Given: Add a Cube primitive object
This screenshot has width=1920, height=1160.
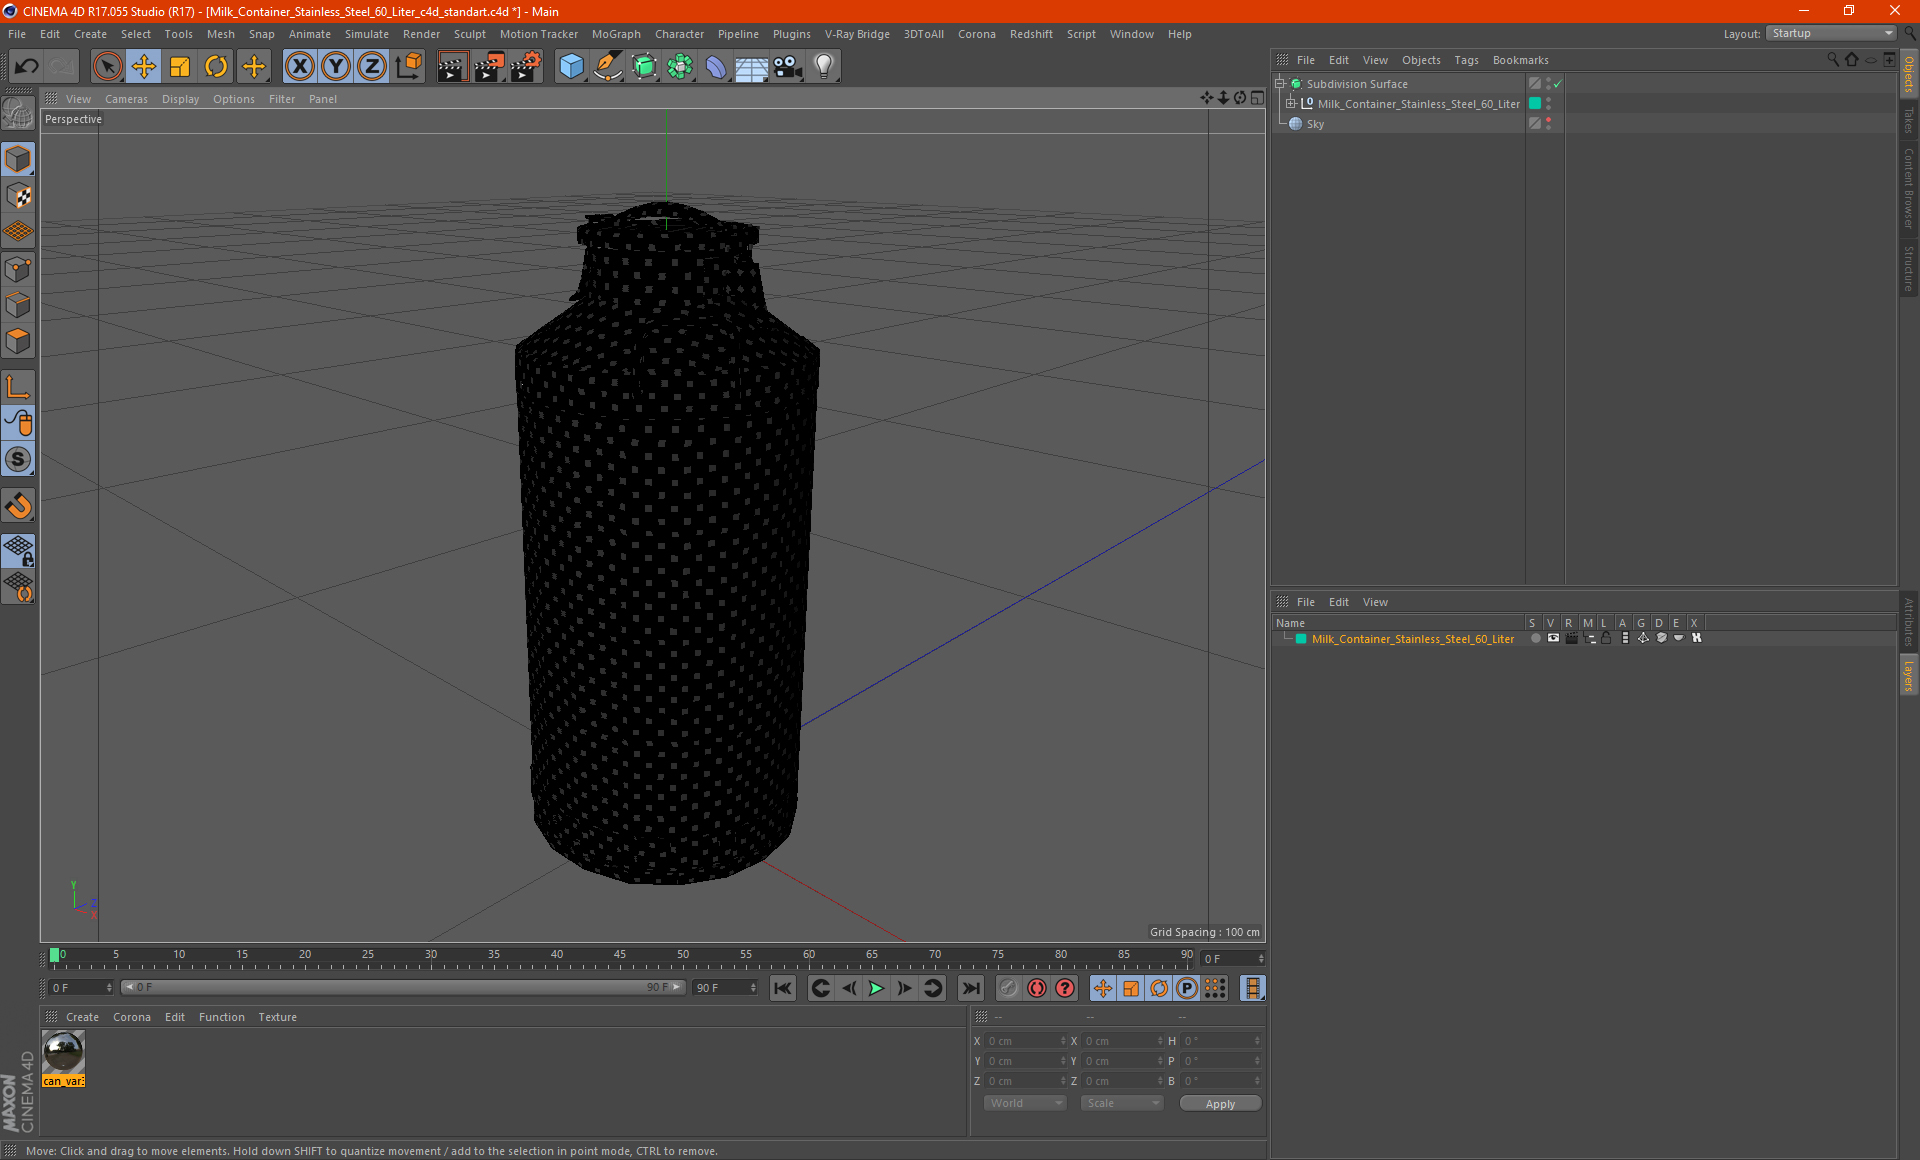Looking at the screenshot, I should point(571,67).
